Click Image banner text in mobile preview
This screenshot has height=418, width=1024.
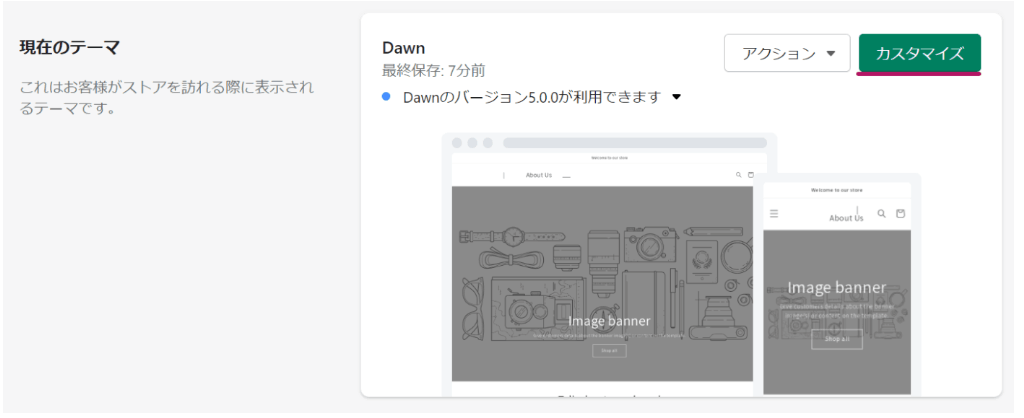[837, 287]
